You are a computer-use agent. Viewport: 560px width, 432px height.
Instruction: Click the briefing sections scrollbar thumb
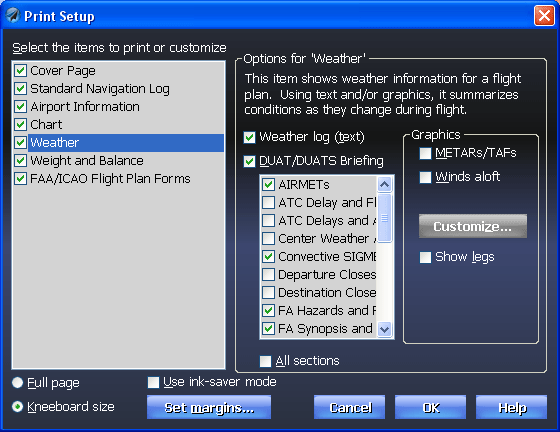tap(384, 218)
